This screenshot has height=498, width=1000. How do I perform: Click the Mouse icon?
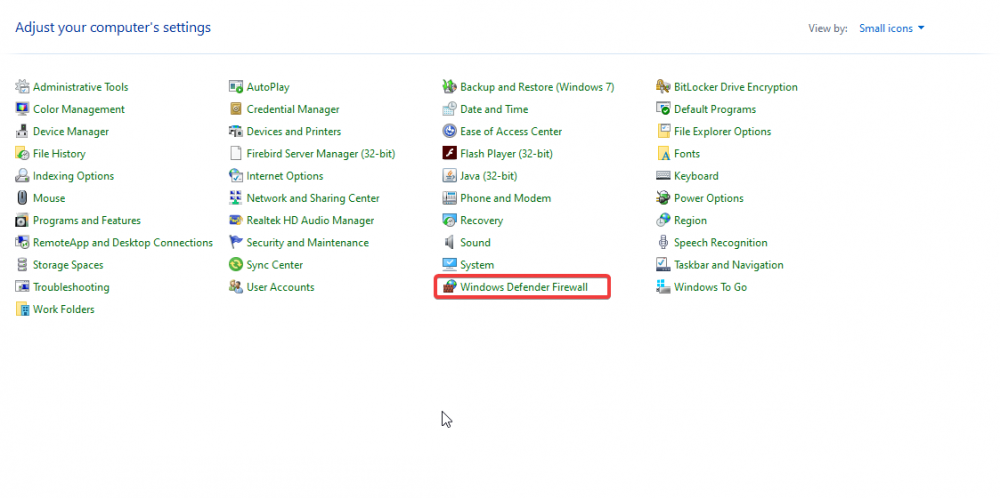click(x=22, y=198)
